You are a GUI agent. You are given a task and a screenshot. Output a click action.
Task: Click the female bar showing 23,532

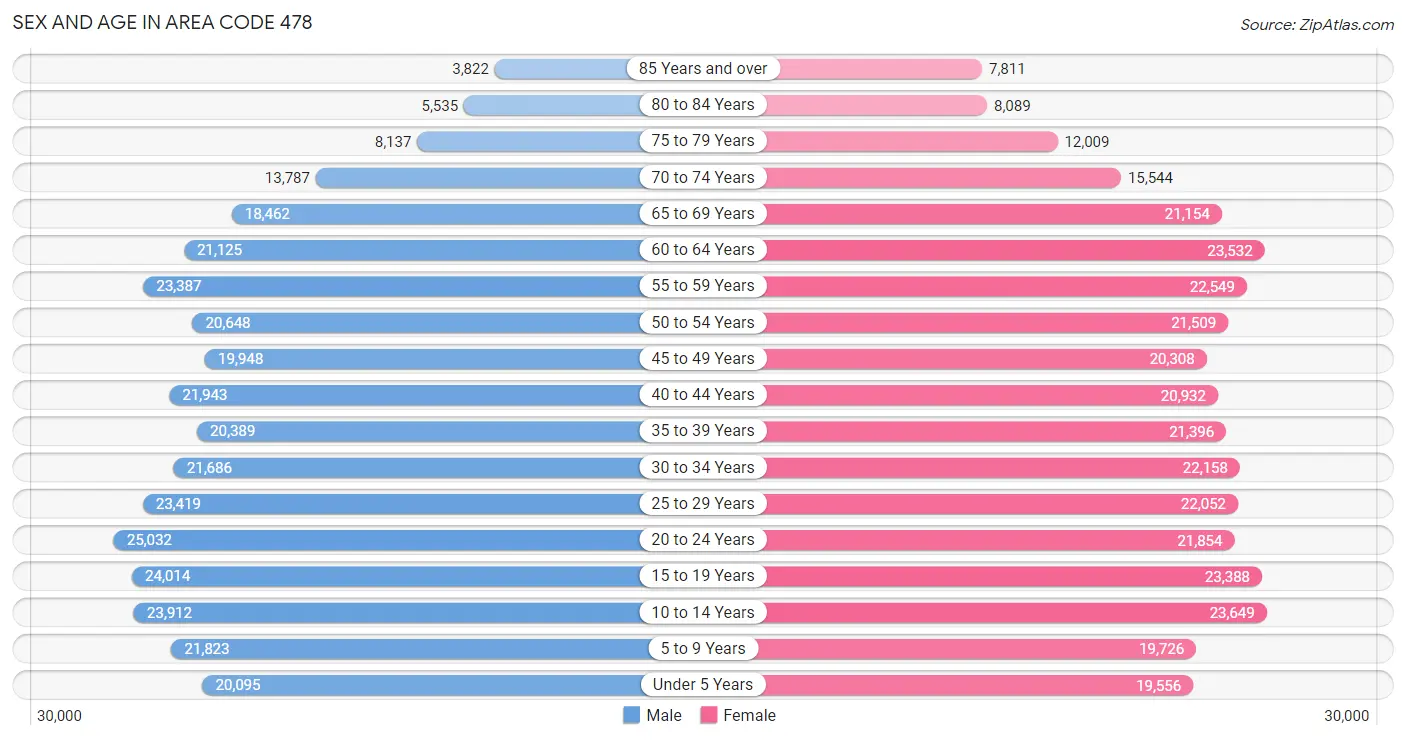click(x=984, y=250)
